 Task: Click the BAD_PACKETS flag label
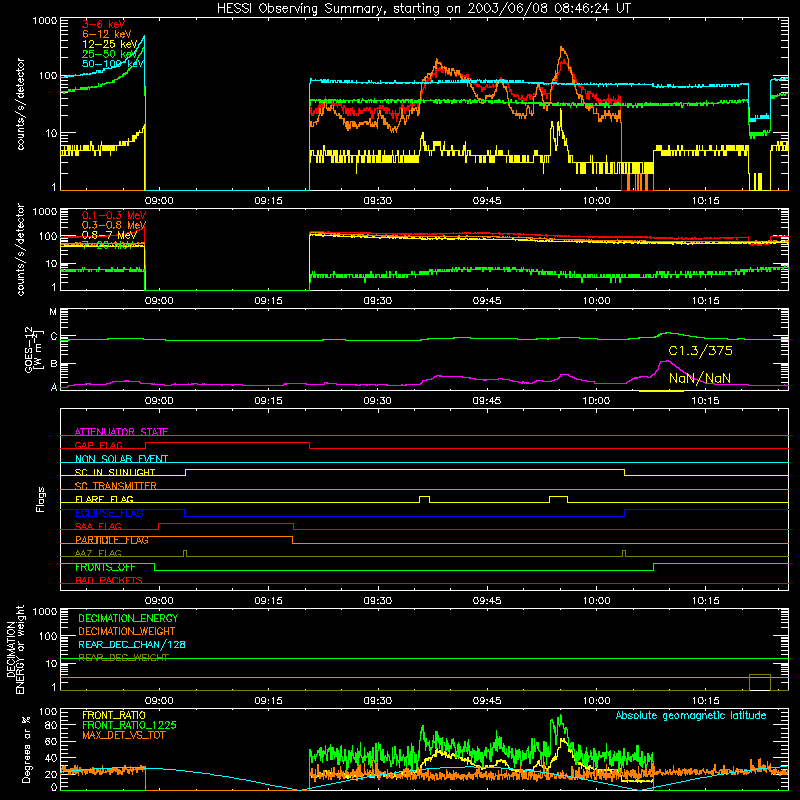pyautogui.click(x=109, y=580)
